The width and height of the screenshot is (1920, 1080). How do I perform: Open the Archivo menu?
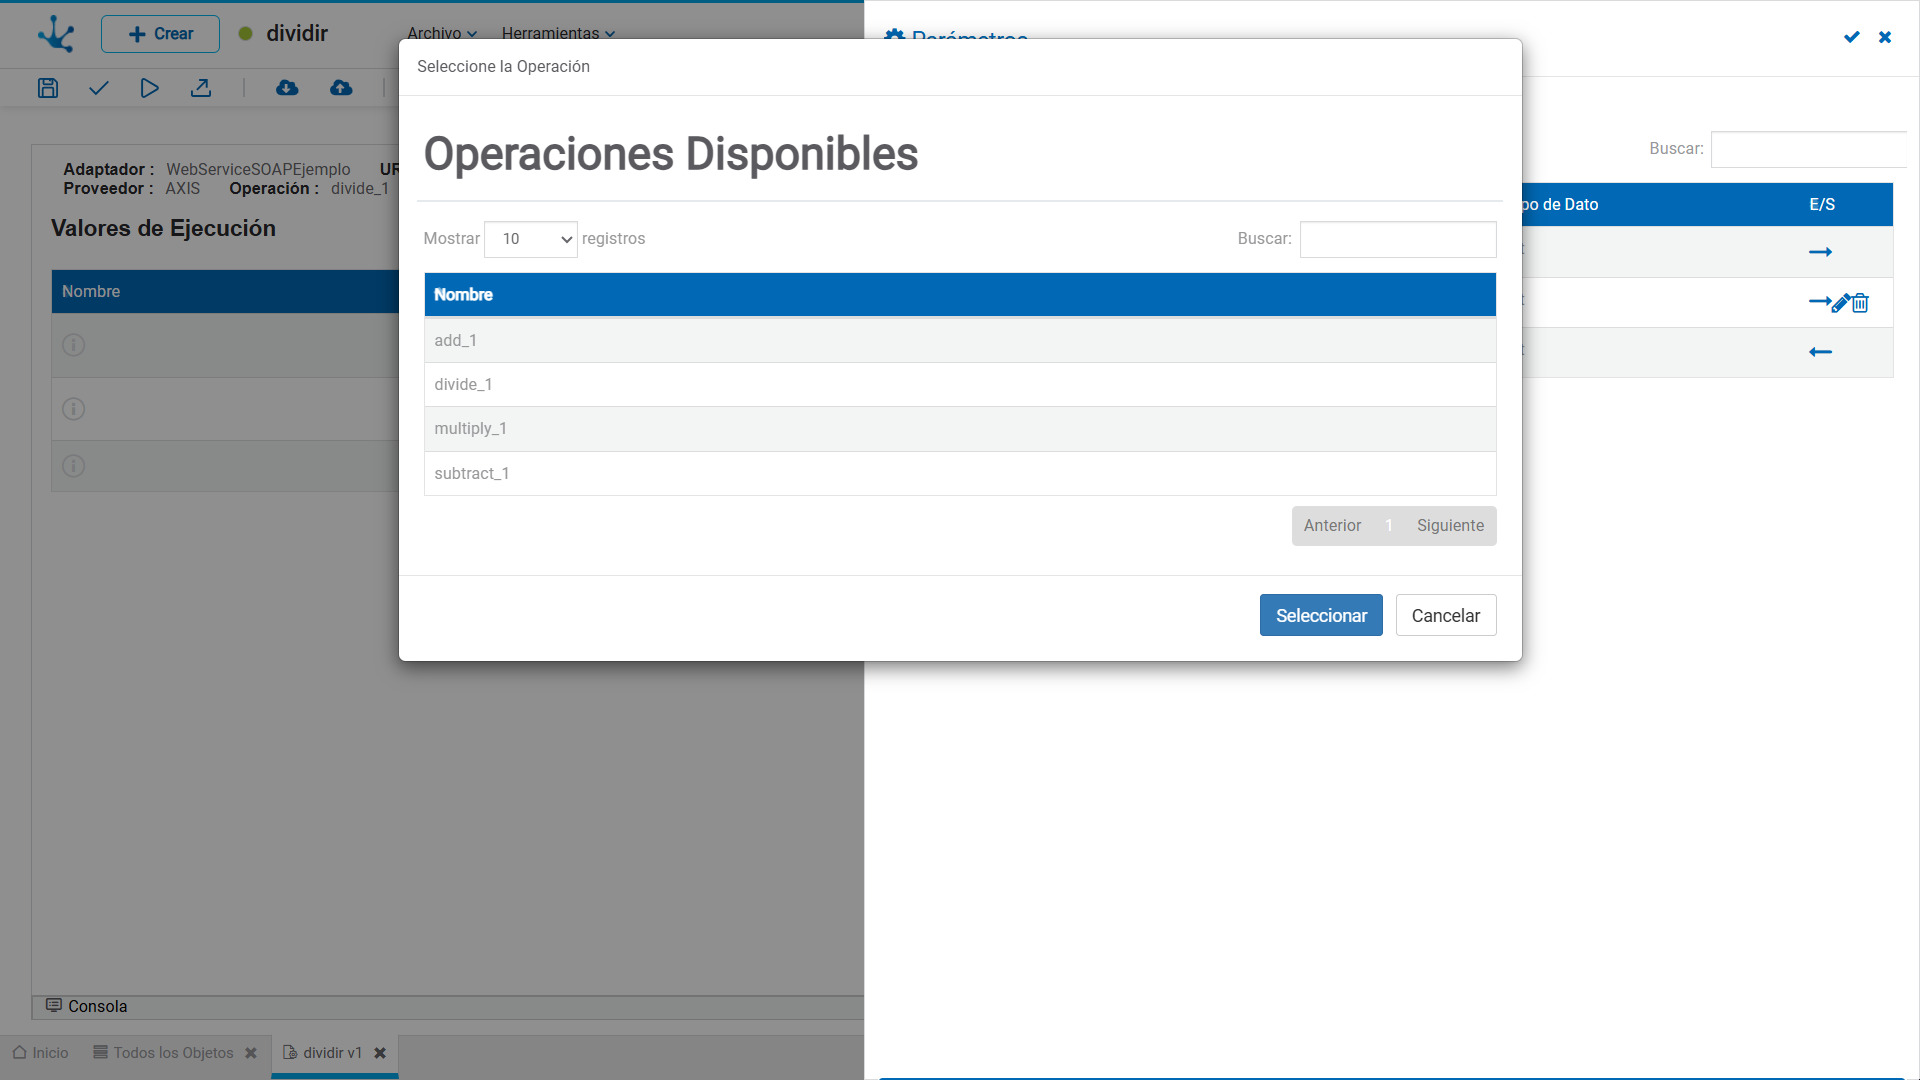[442, 33]
